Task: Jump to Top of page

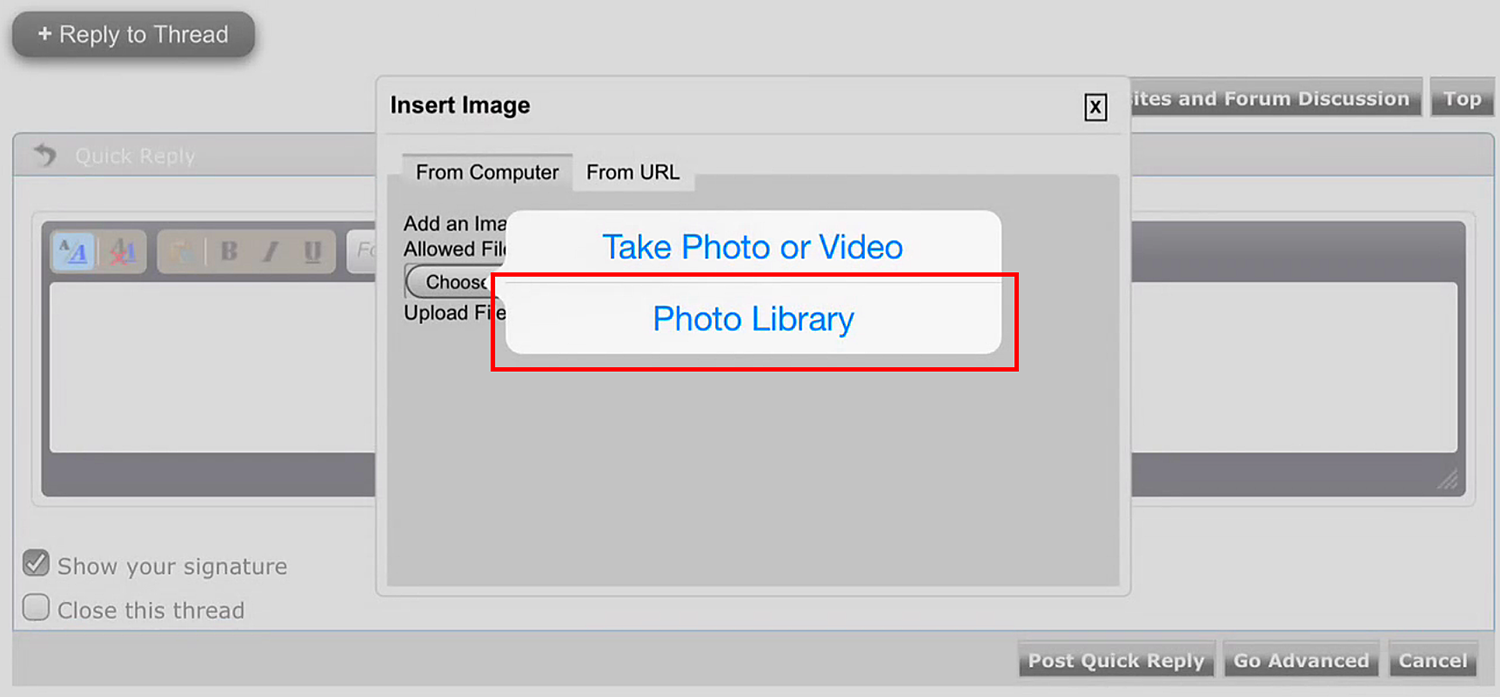Action: tap(1462, 98)
